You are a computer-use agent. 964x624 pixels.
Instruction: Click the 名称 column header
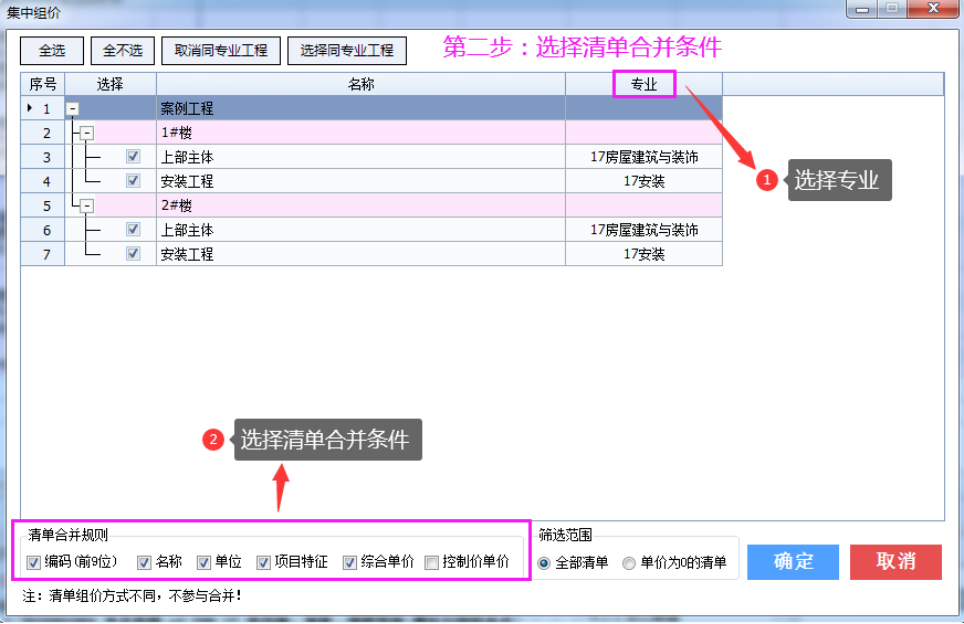click(360, 85)
